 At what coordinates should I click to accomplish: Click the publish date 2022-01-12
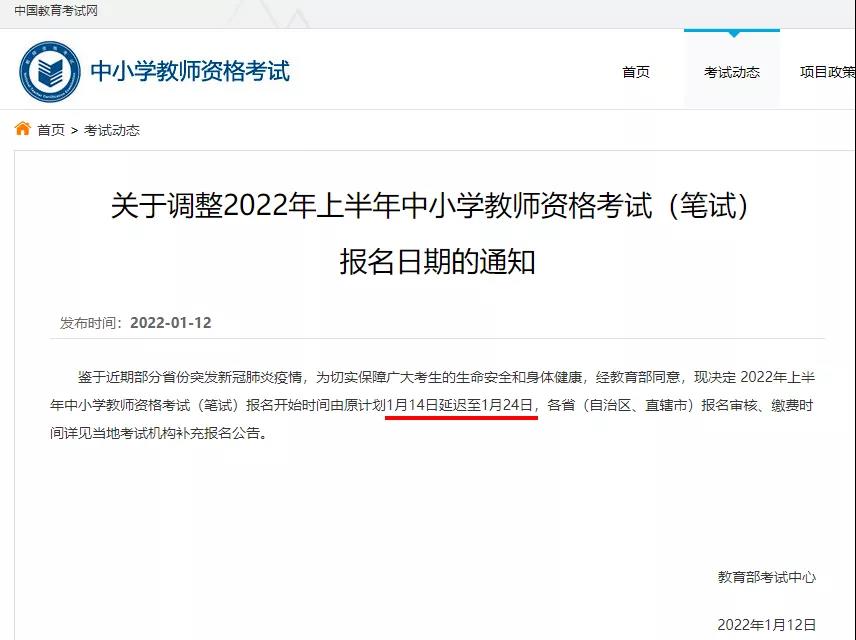coord(171,323)
